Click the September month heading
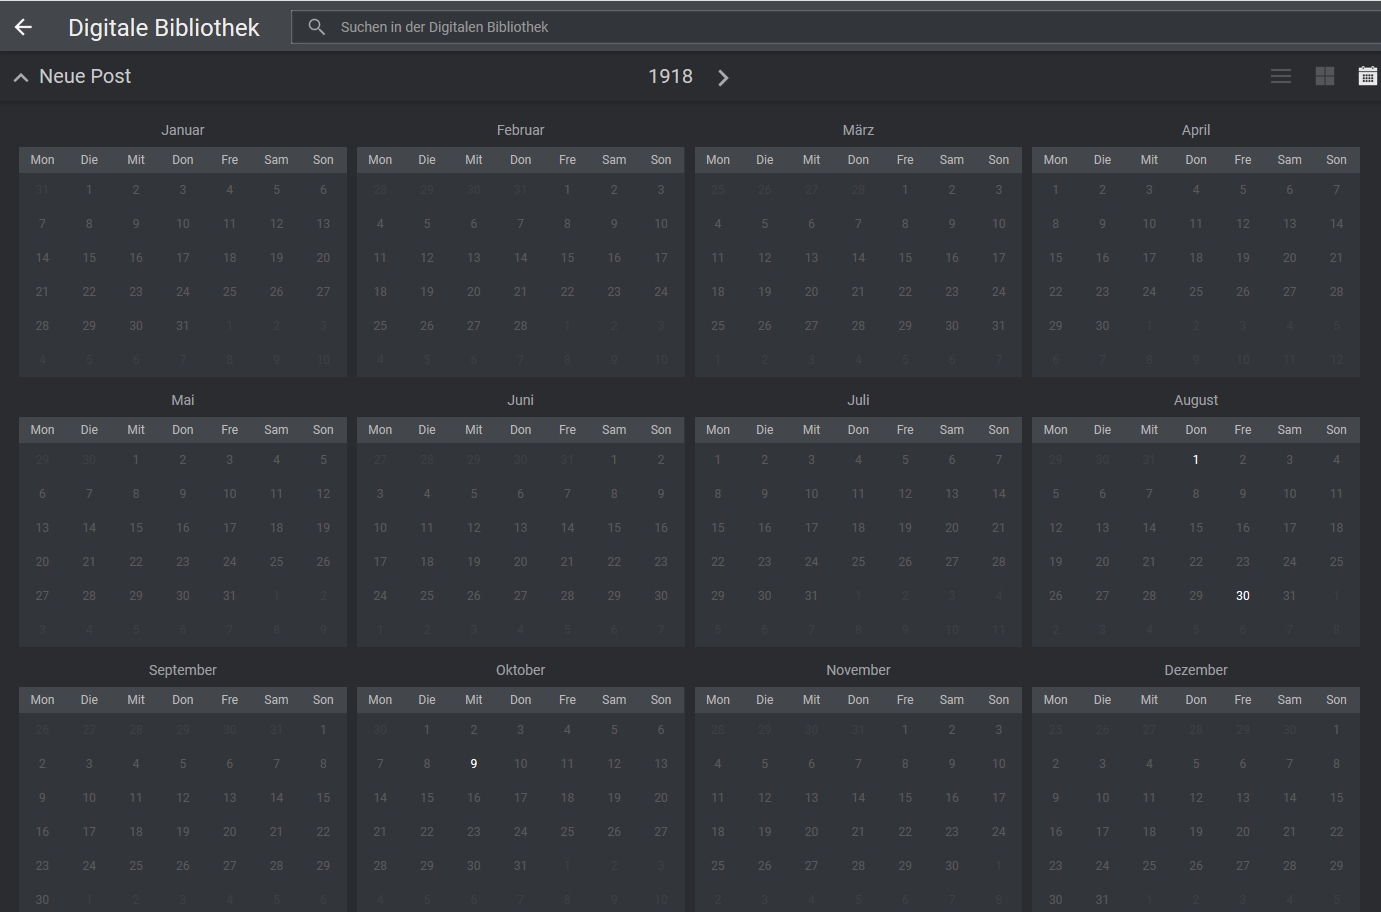Image resolution: width=1381 pixels, height=912 pixels. tap(183, 670)
